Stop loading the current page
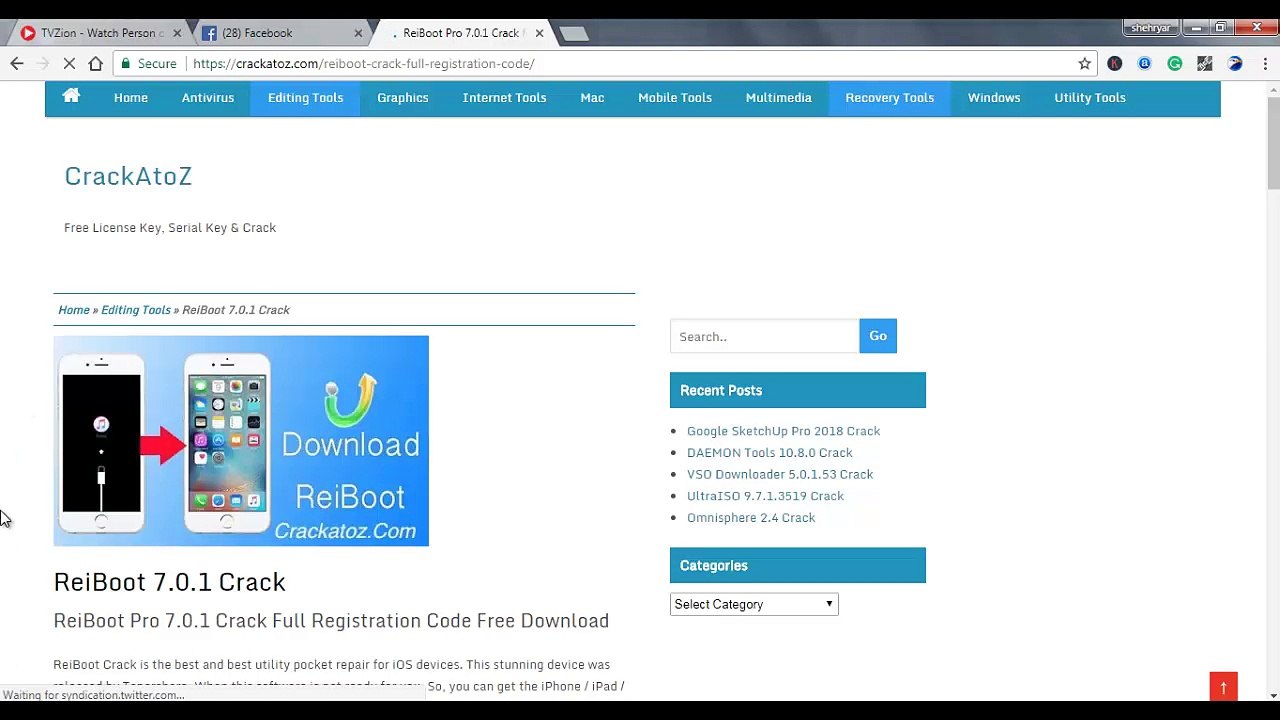Image resolution: width=1280 pixels, height=720 pixels. [x=69, y=63]
